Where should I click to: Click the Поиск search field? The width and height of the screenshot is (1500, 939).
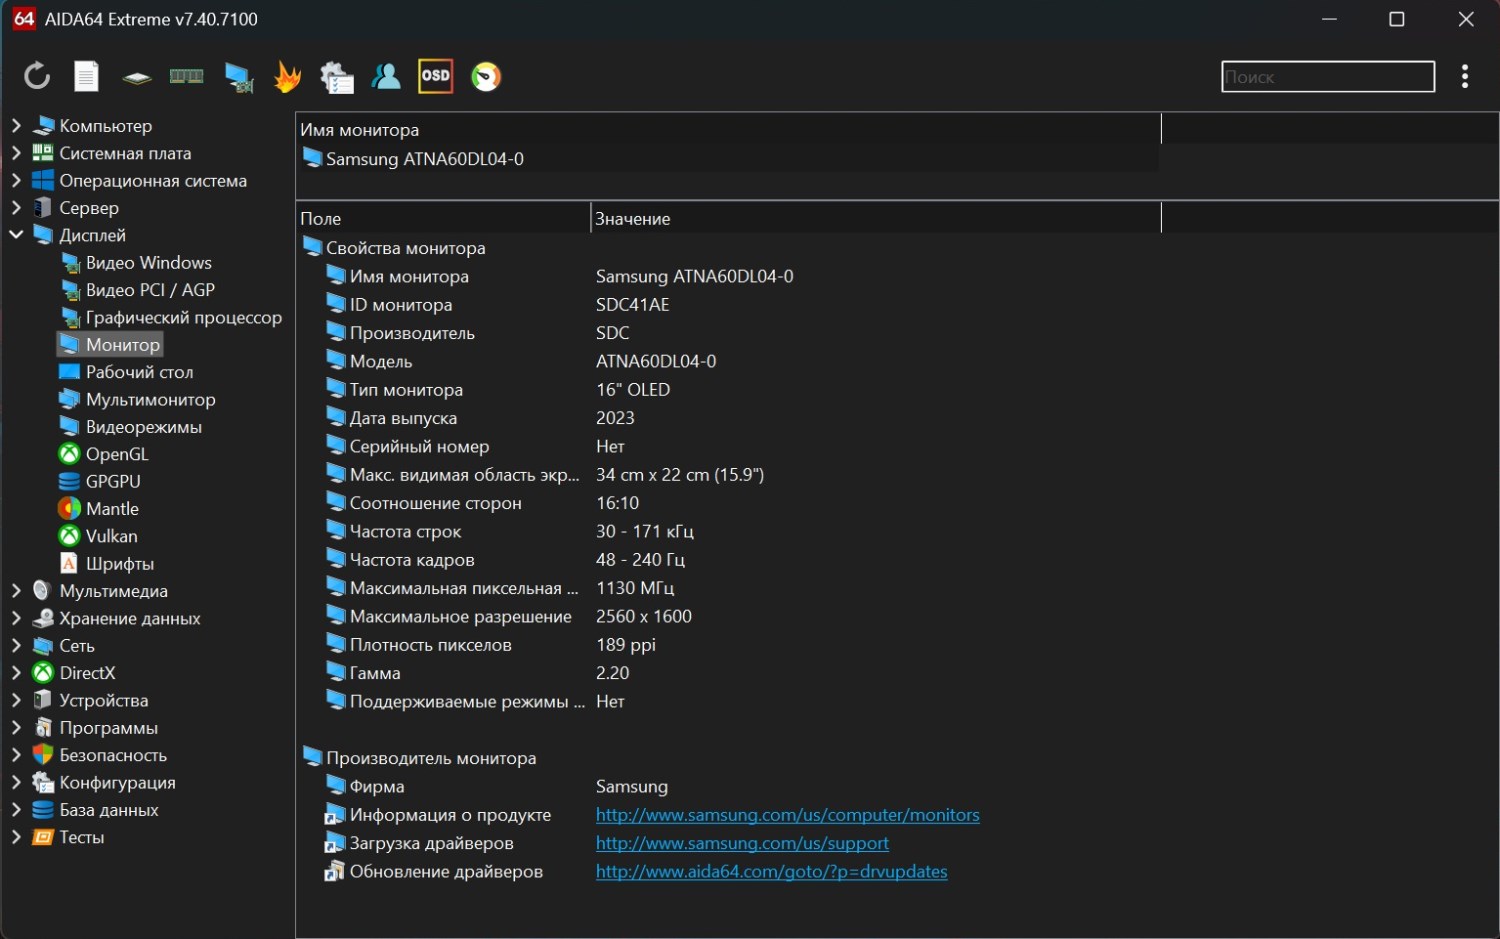pos(1327,77)
